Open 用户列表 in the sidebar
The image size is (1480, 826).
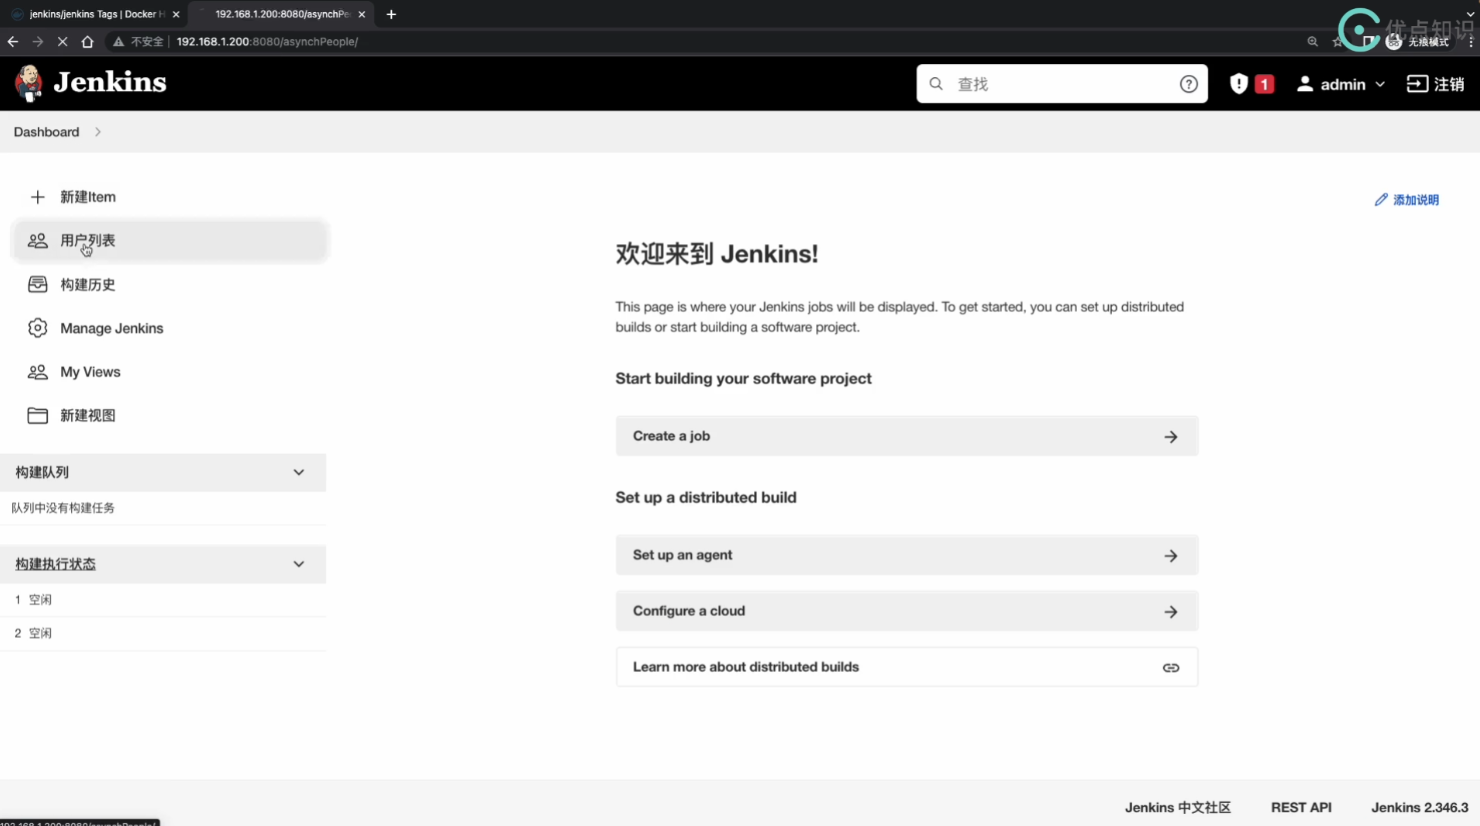[x=169, y=241]
